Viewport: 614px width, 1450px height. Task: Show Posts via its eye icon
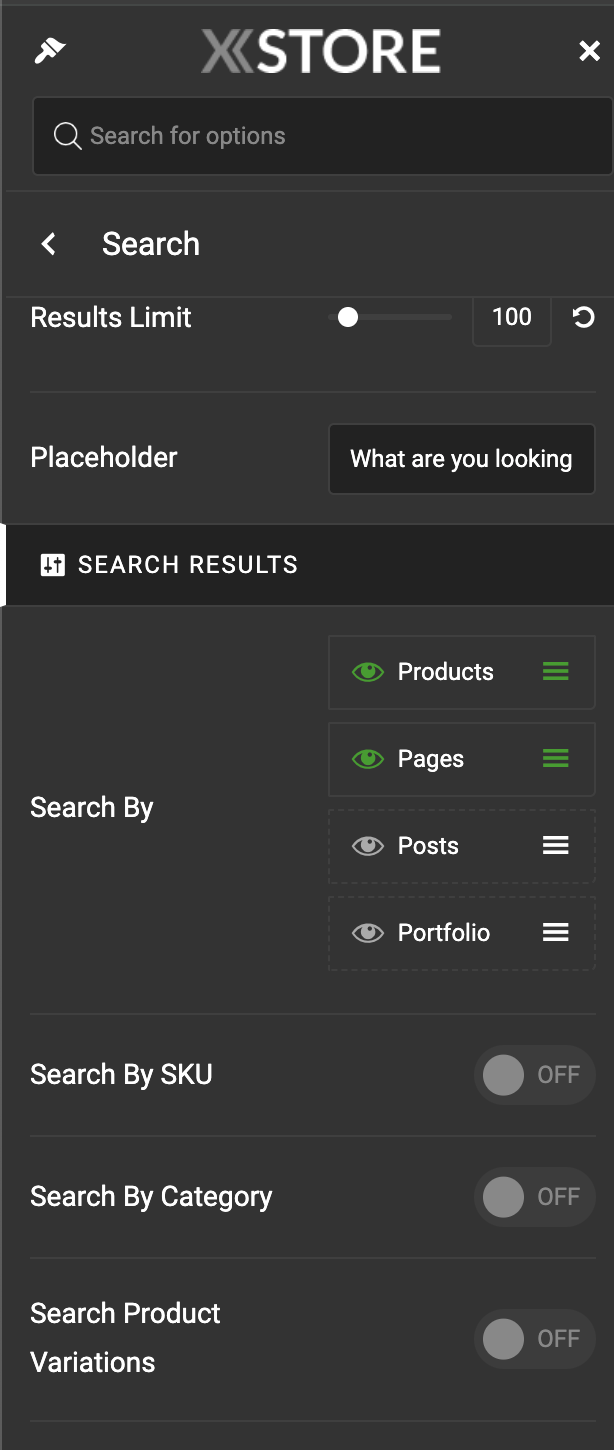tap(368, 846)
